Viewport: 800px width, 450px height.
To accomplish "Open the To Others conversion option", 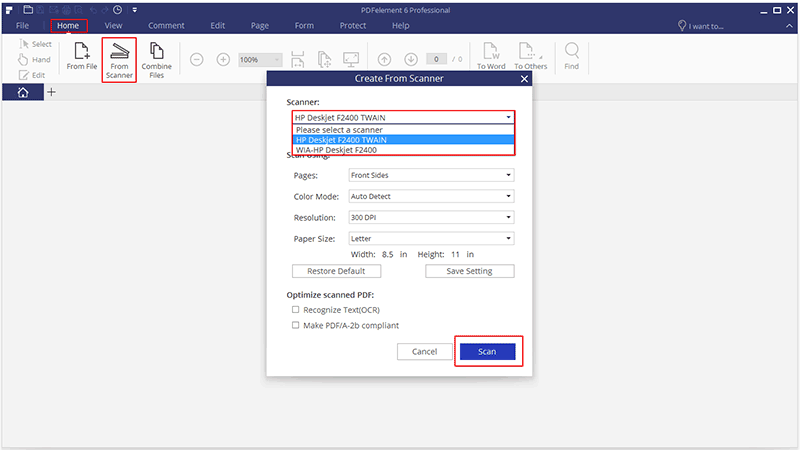I will tap(530, 56).
